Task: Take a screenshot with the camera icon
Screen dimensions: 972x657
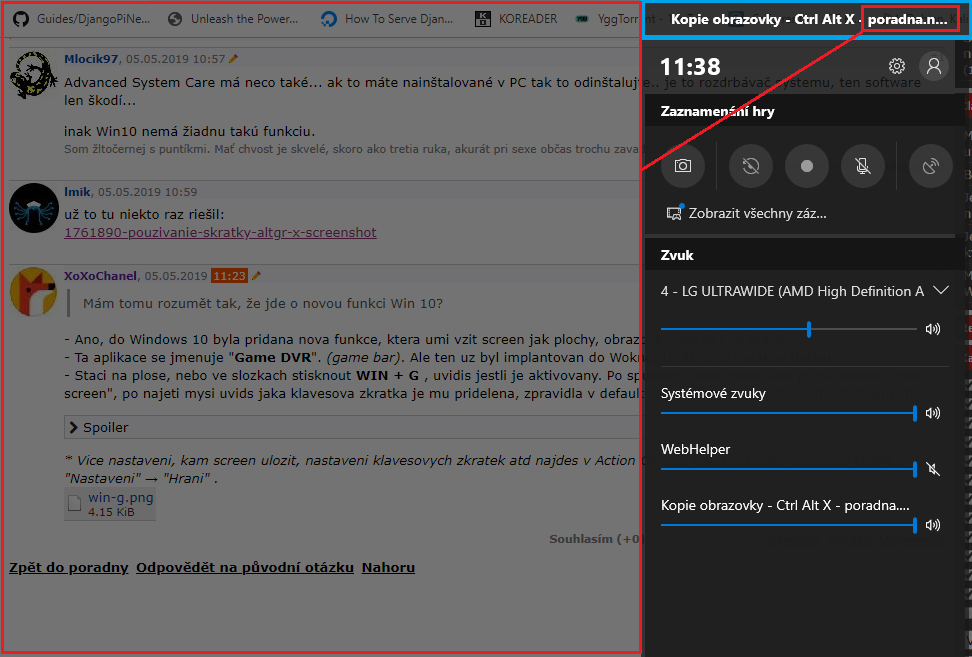Action: click(x=683, y=166)
